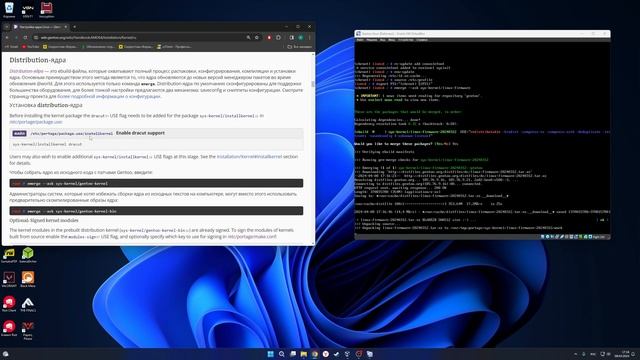The width and height of the screenshot is (640, 360).
Task: Click the 'Enable dracut support' file box header
Action: (156, 133)
